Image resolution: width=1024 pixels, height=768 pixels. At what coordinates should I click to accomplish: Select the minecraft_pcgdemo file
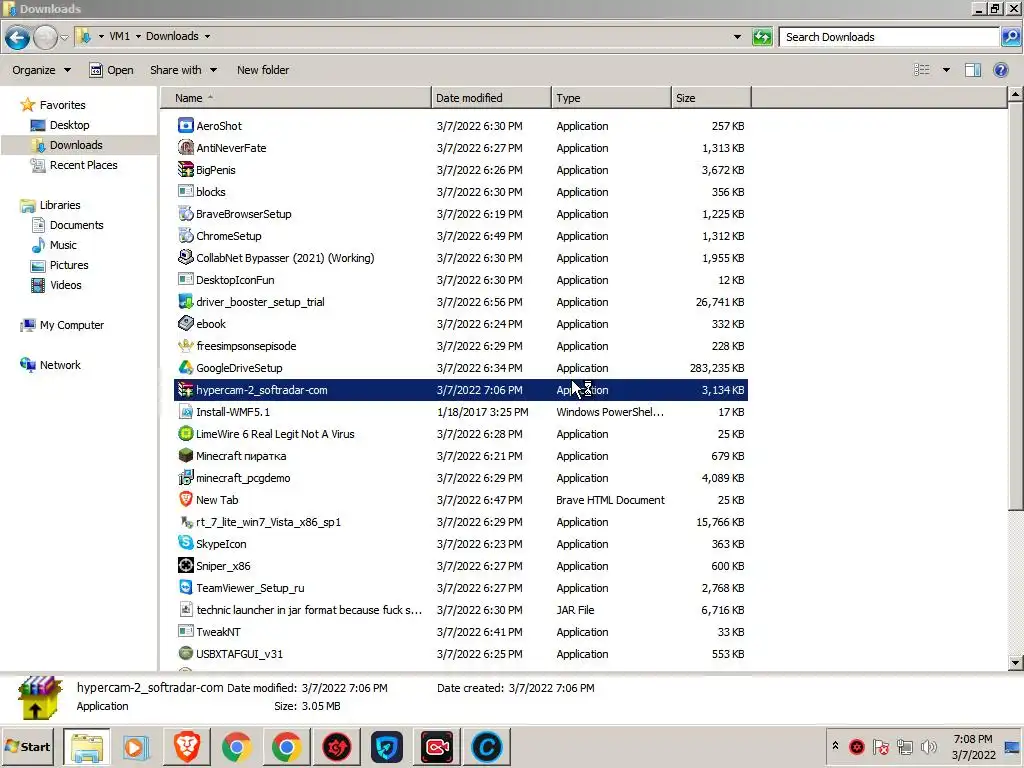(460, 477)
